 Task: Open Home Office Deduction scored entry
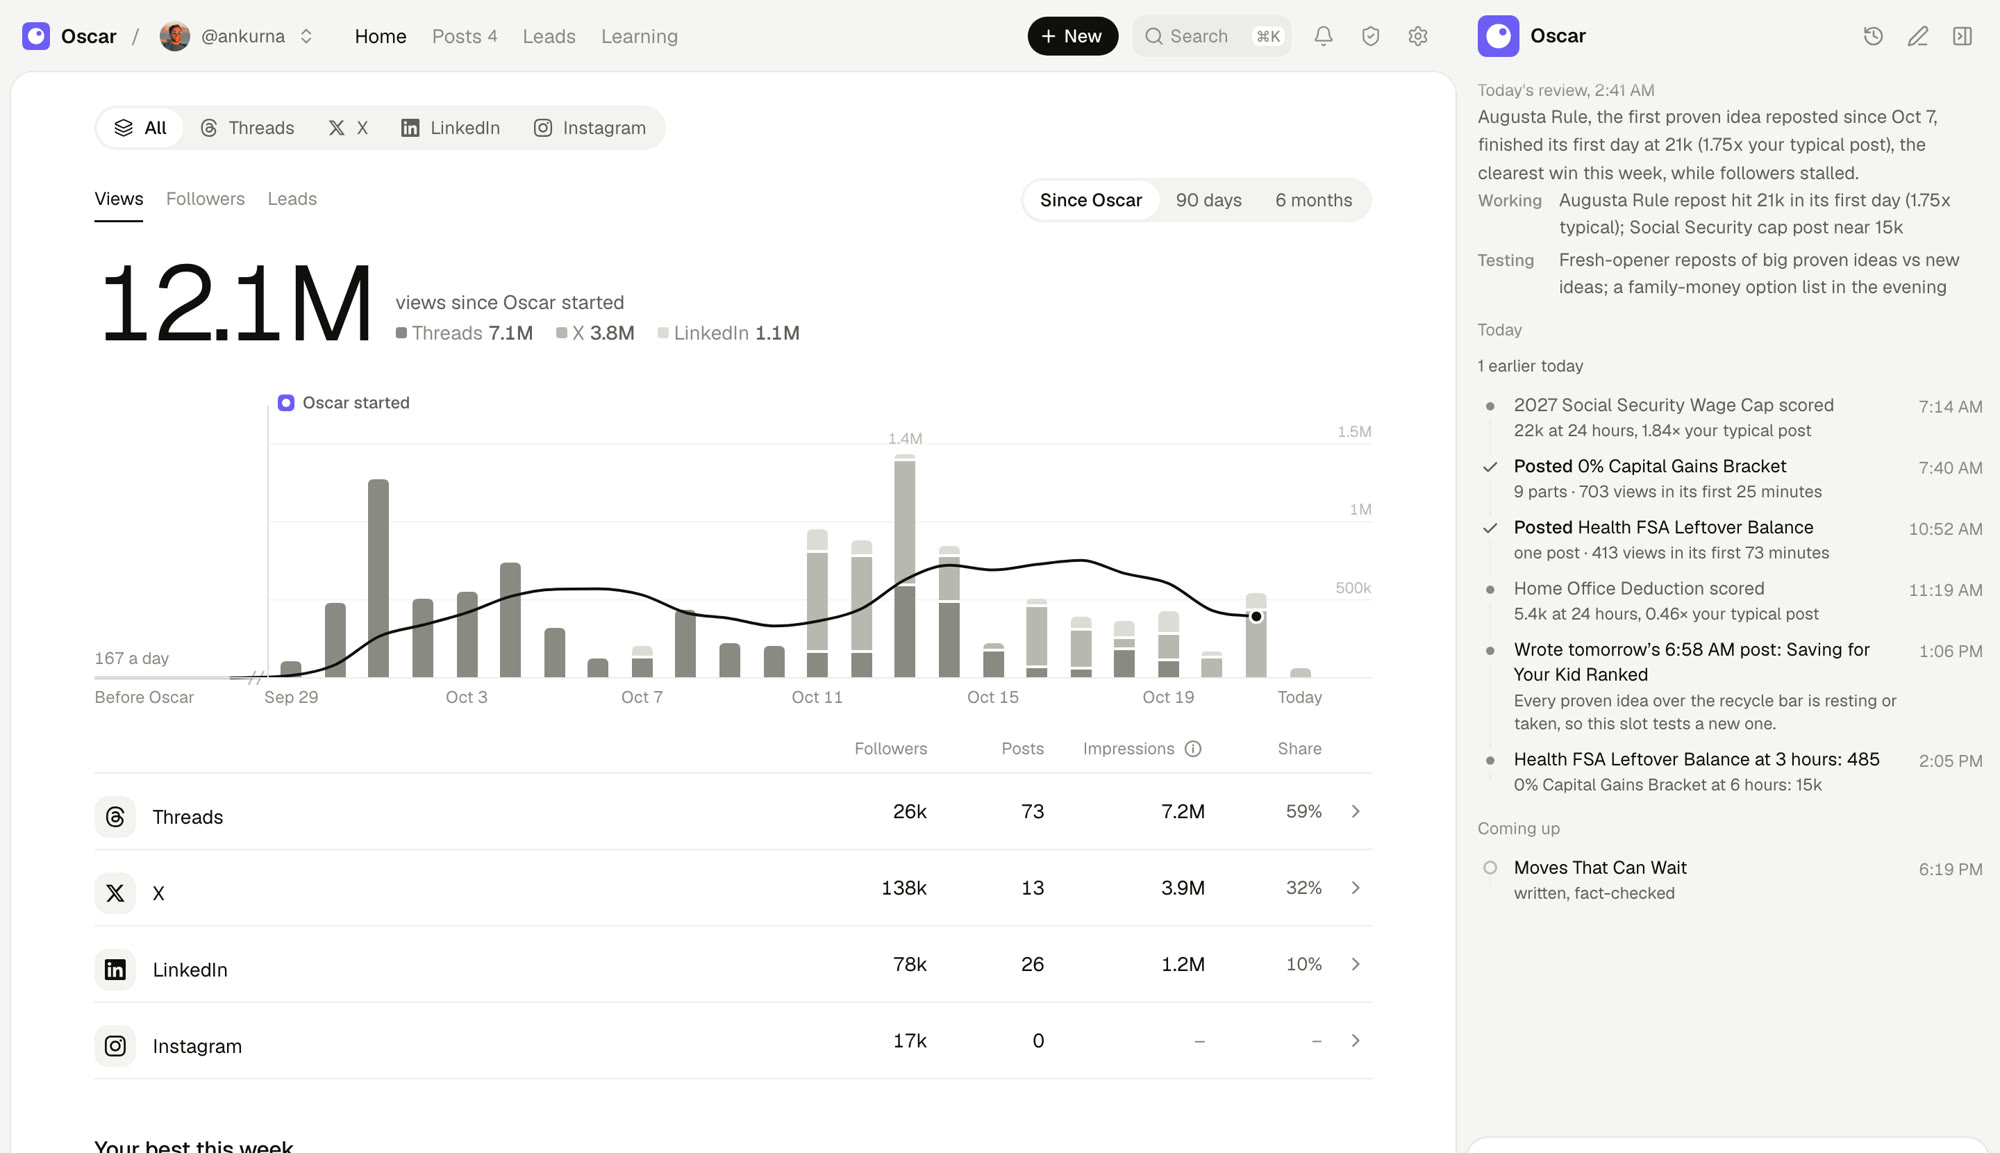pos(1730,600)
